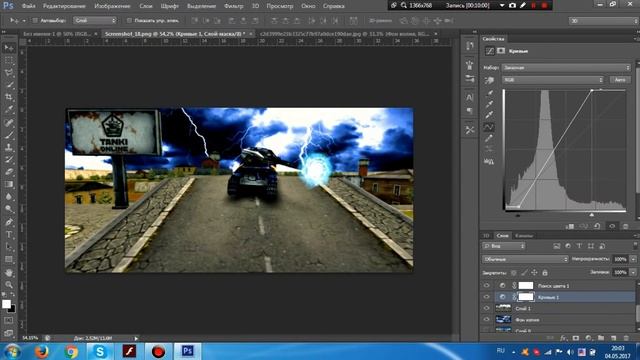Open the Слои menu
Image resolution: width=640 pixels, height=360 pixels.
pos(146,6)
